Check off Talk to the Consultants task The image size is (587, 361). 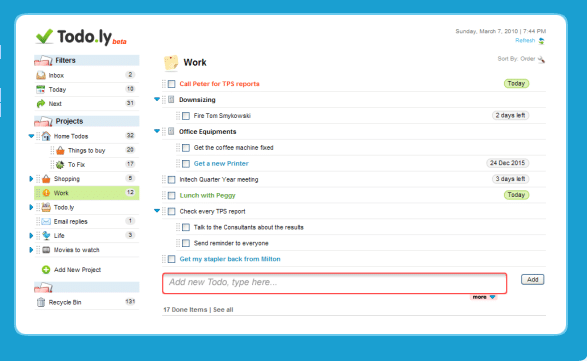[x=186, y=227]
